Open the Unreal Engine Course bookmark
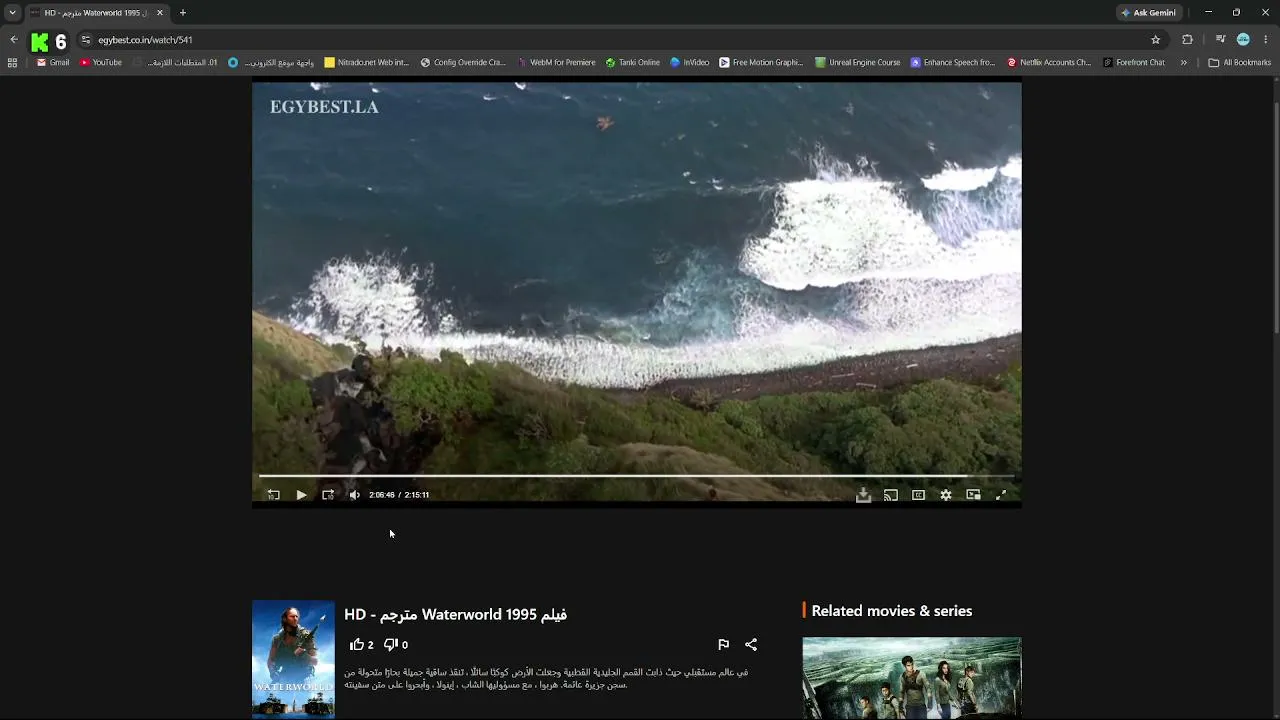 (858, 62)
